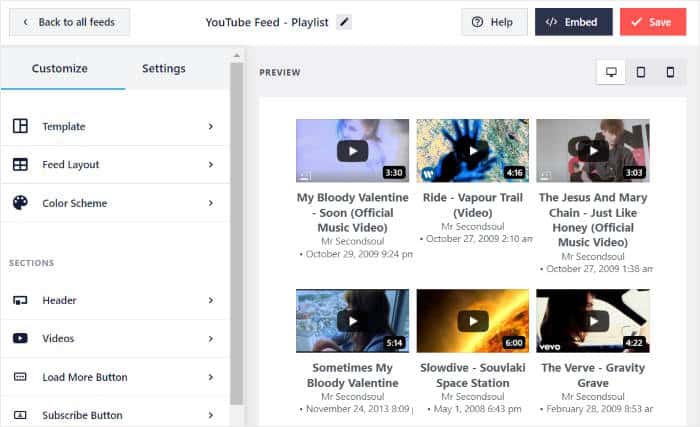Expand the Template option chevron

[x=211, y=126]
